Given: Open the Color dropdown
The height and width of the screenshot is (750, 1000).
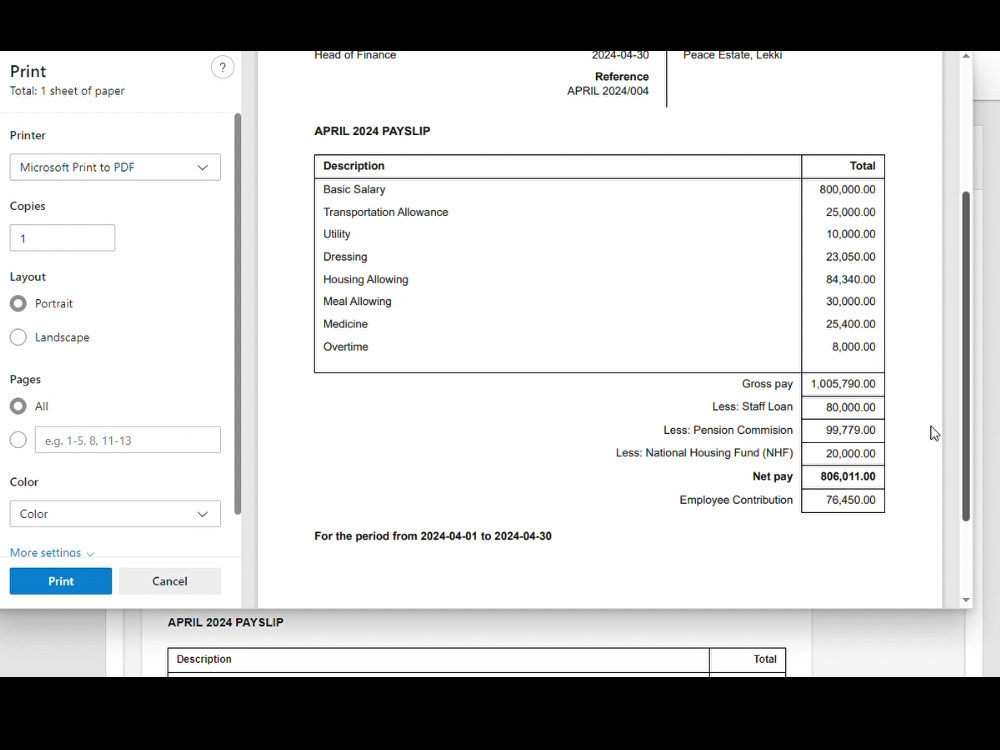Looking at the screenshot, I should point(115,514).
